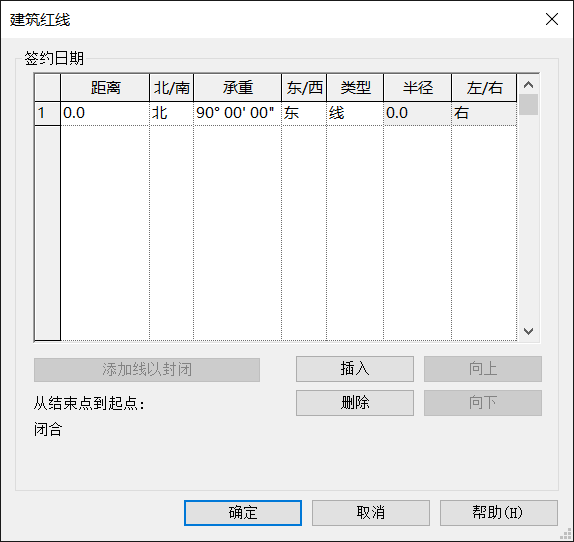Screen dimensions: 574x542
Task: Select the scrollbar thumb in the table
Action: click(x=528, y=105)
